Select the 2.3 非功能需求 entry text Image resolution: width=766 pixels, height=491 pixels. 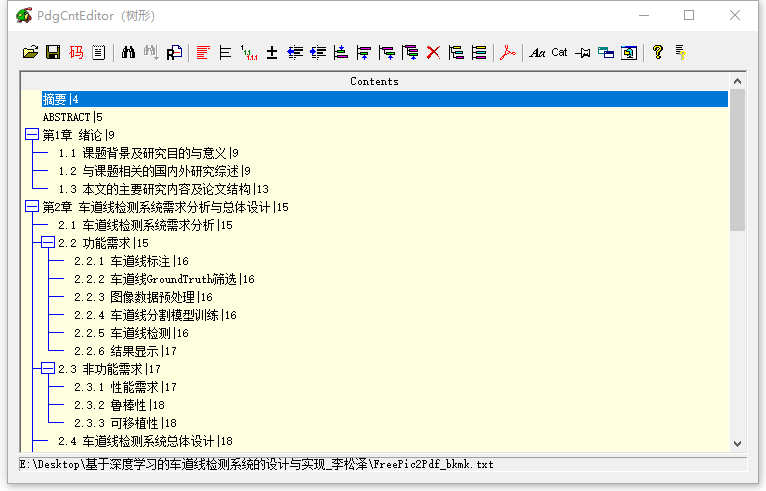pos(109,369)
